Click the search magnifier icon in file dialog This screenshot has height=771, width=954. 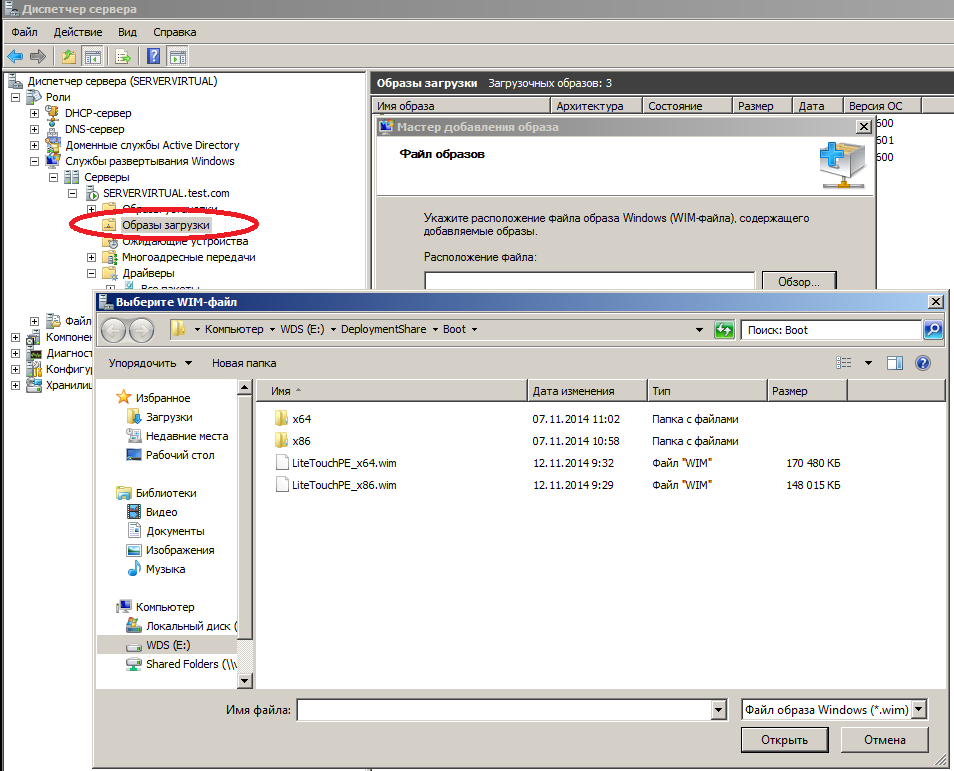pyautogui.click(x=933, y=330)
